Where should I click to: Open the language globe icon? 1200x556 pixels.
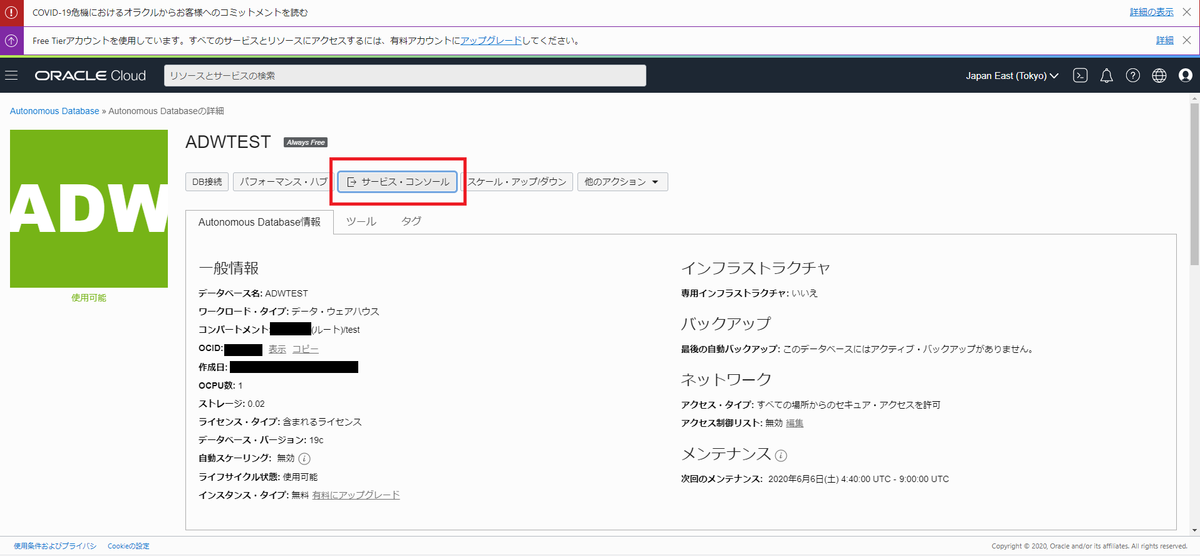click(x=1159, y=76)
